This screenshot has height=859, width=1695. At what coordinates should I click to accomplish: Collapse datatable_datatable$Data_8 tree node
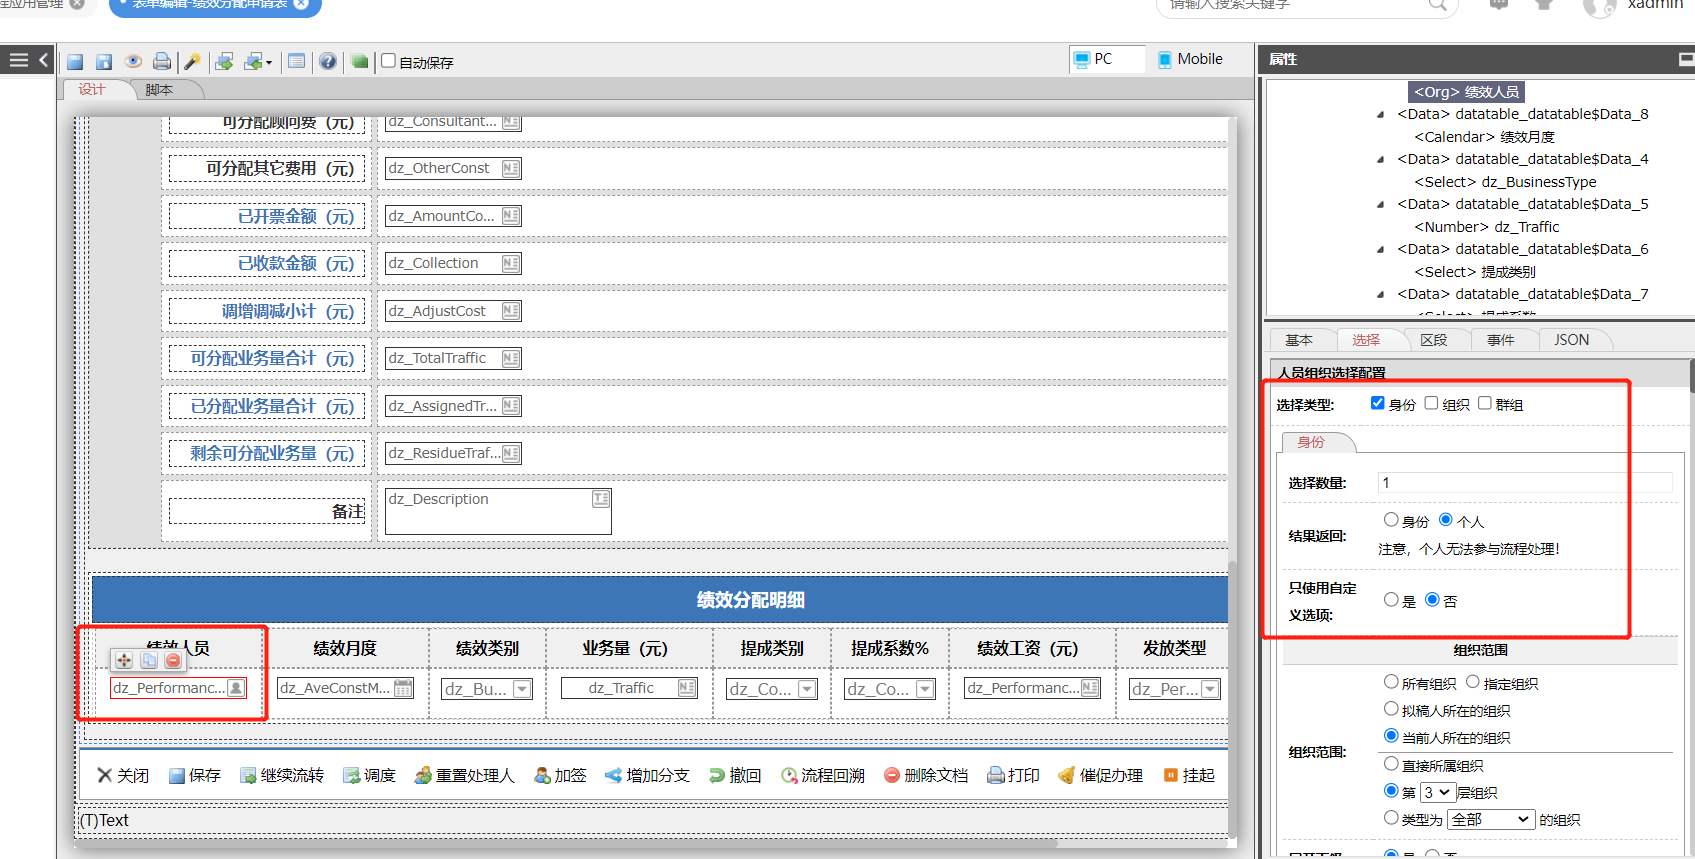[x=1381, y=115]
